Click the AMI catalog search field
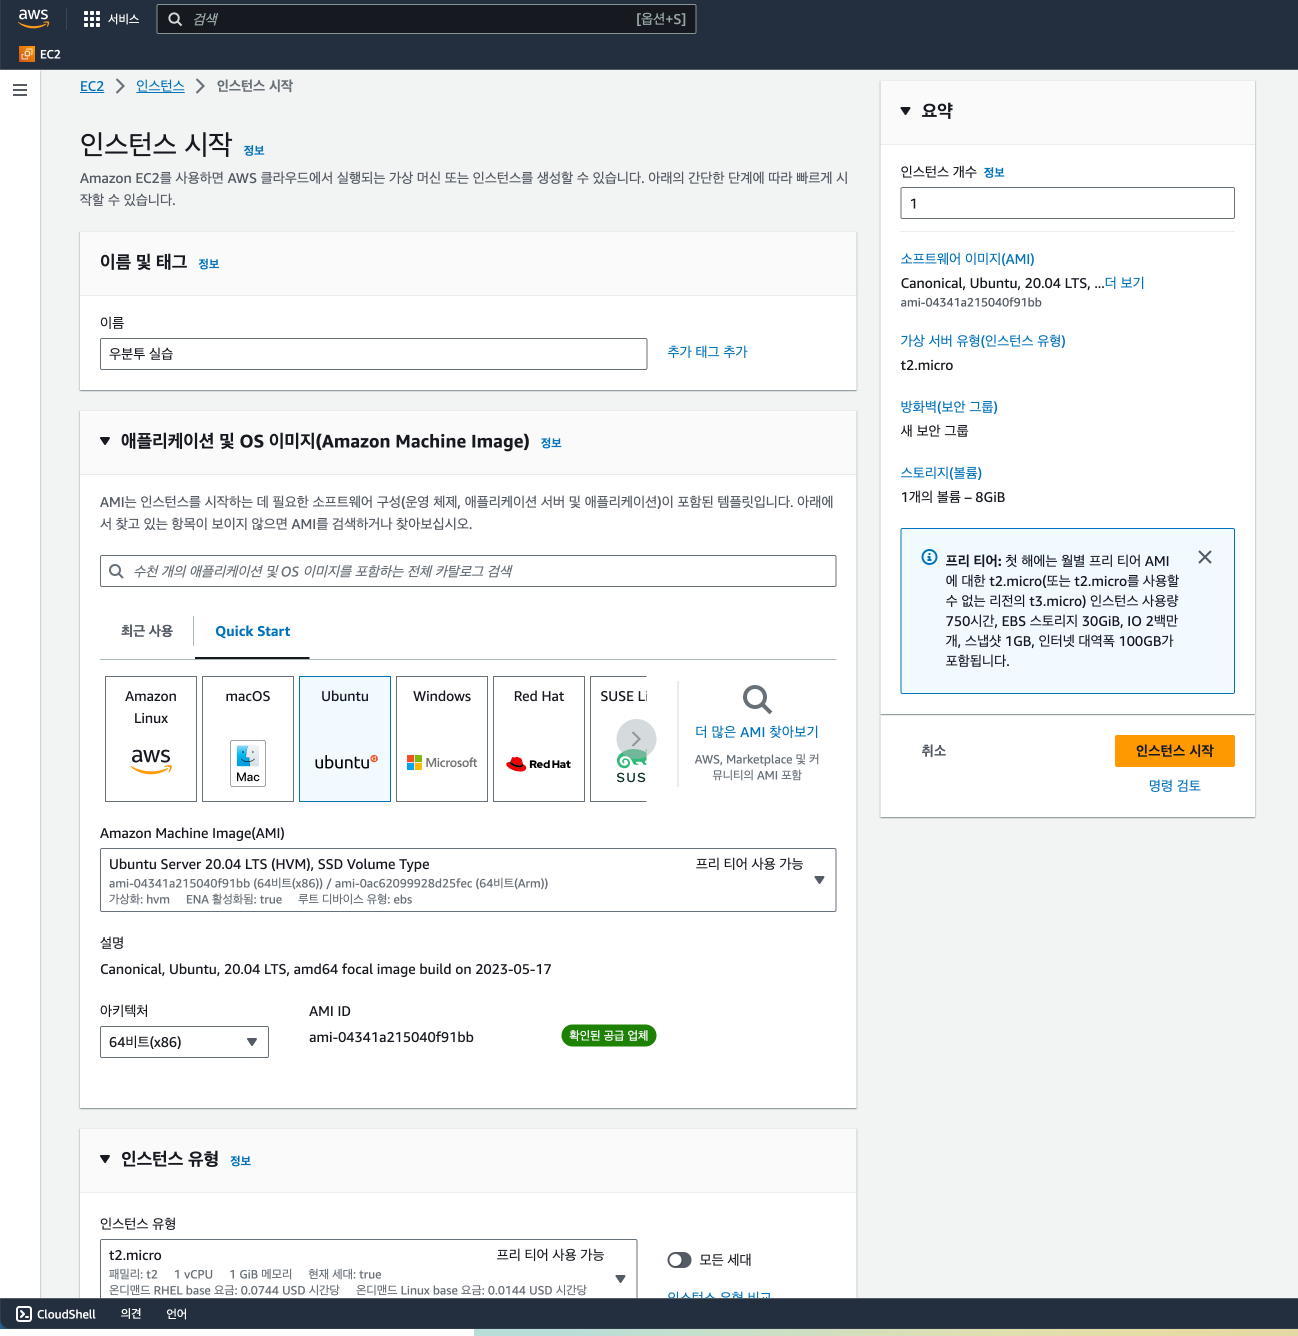This screenshot has height=1336, width=1298. [468, 571]
